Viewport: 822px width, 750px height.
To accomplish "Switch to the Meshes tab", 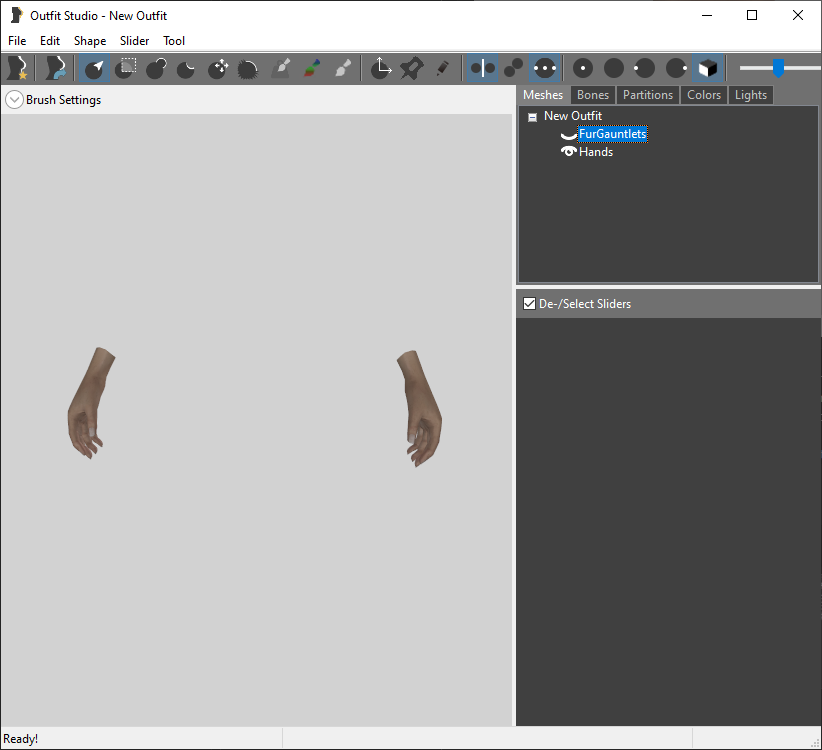I will pyautogui.click(x=543, y=95).
